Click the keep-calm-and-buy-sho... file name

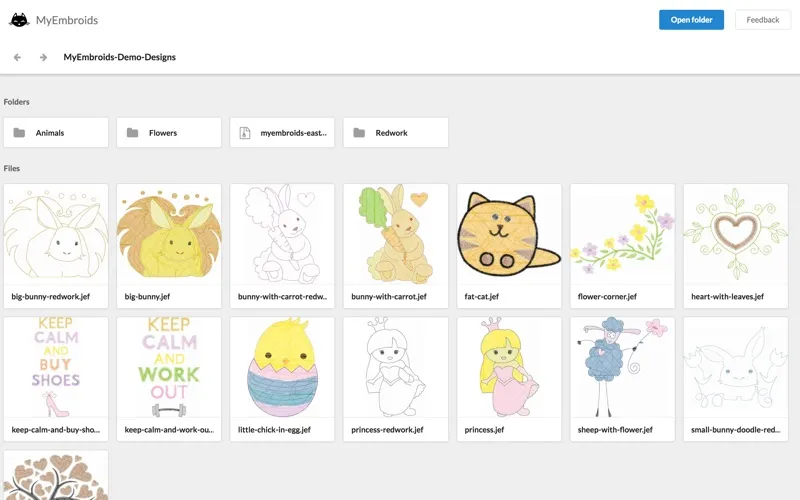[x=56, y=430]
